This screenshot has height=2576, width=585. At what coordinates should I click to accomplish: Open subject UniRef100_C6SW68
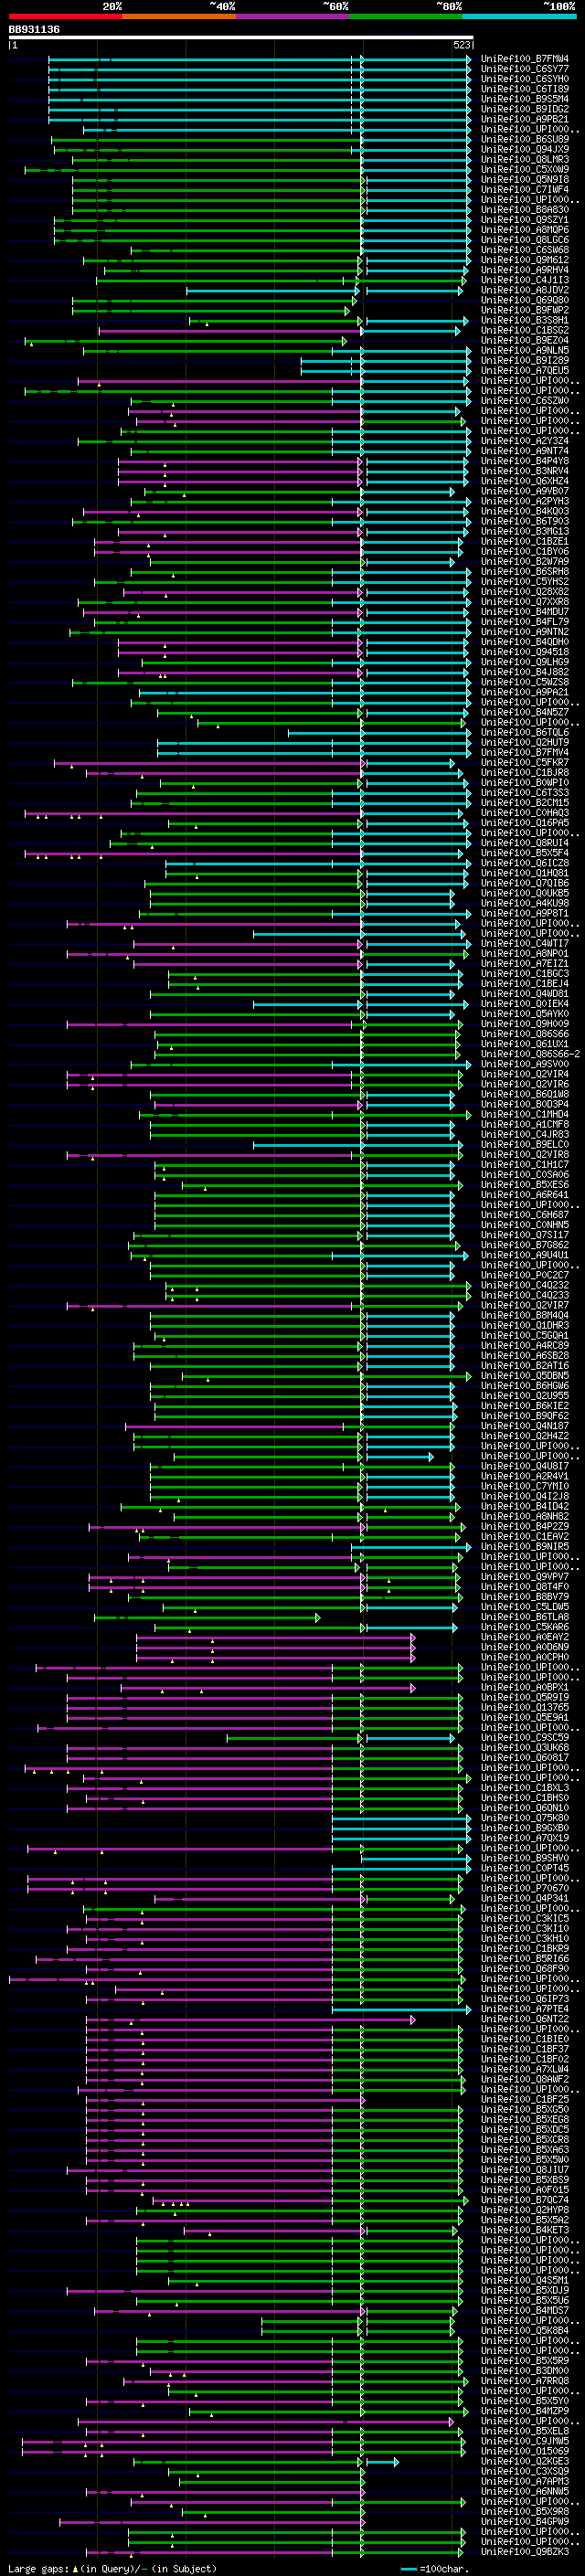525,250
